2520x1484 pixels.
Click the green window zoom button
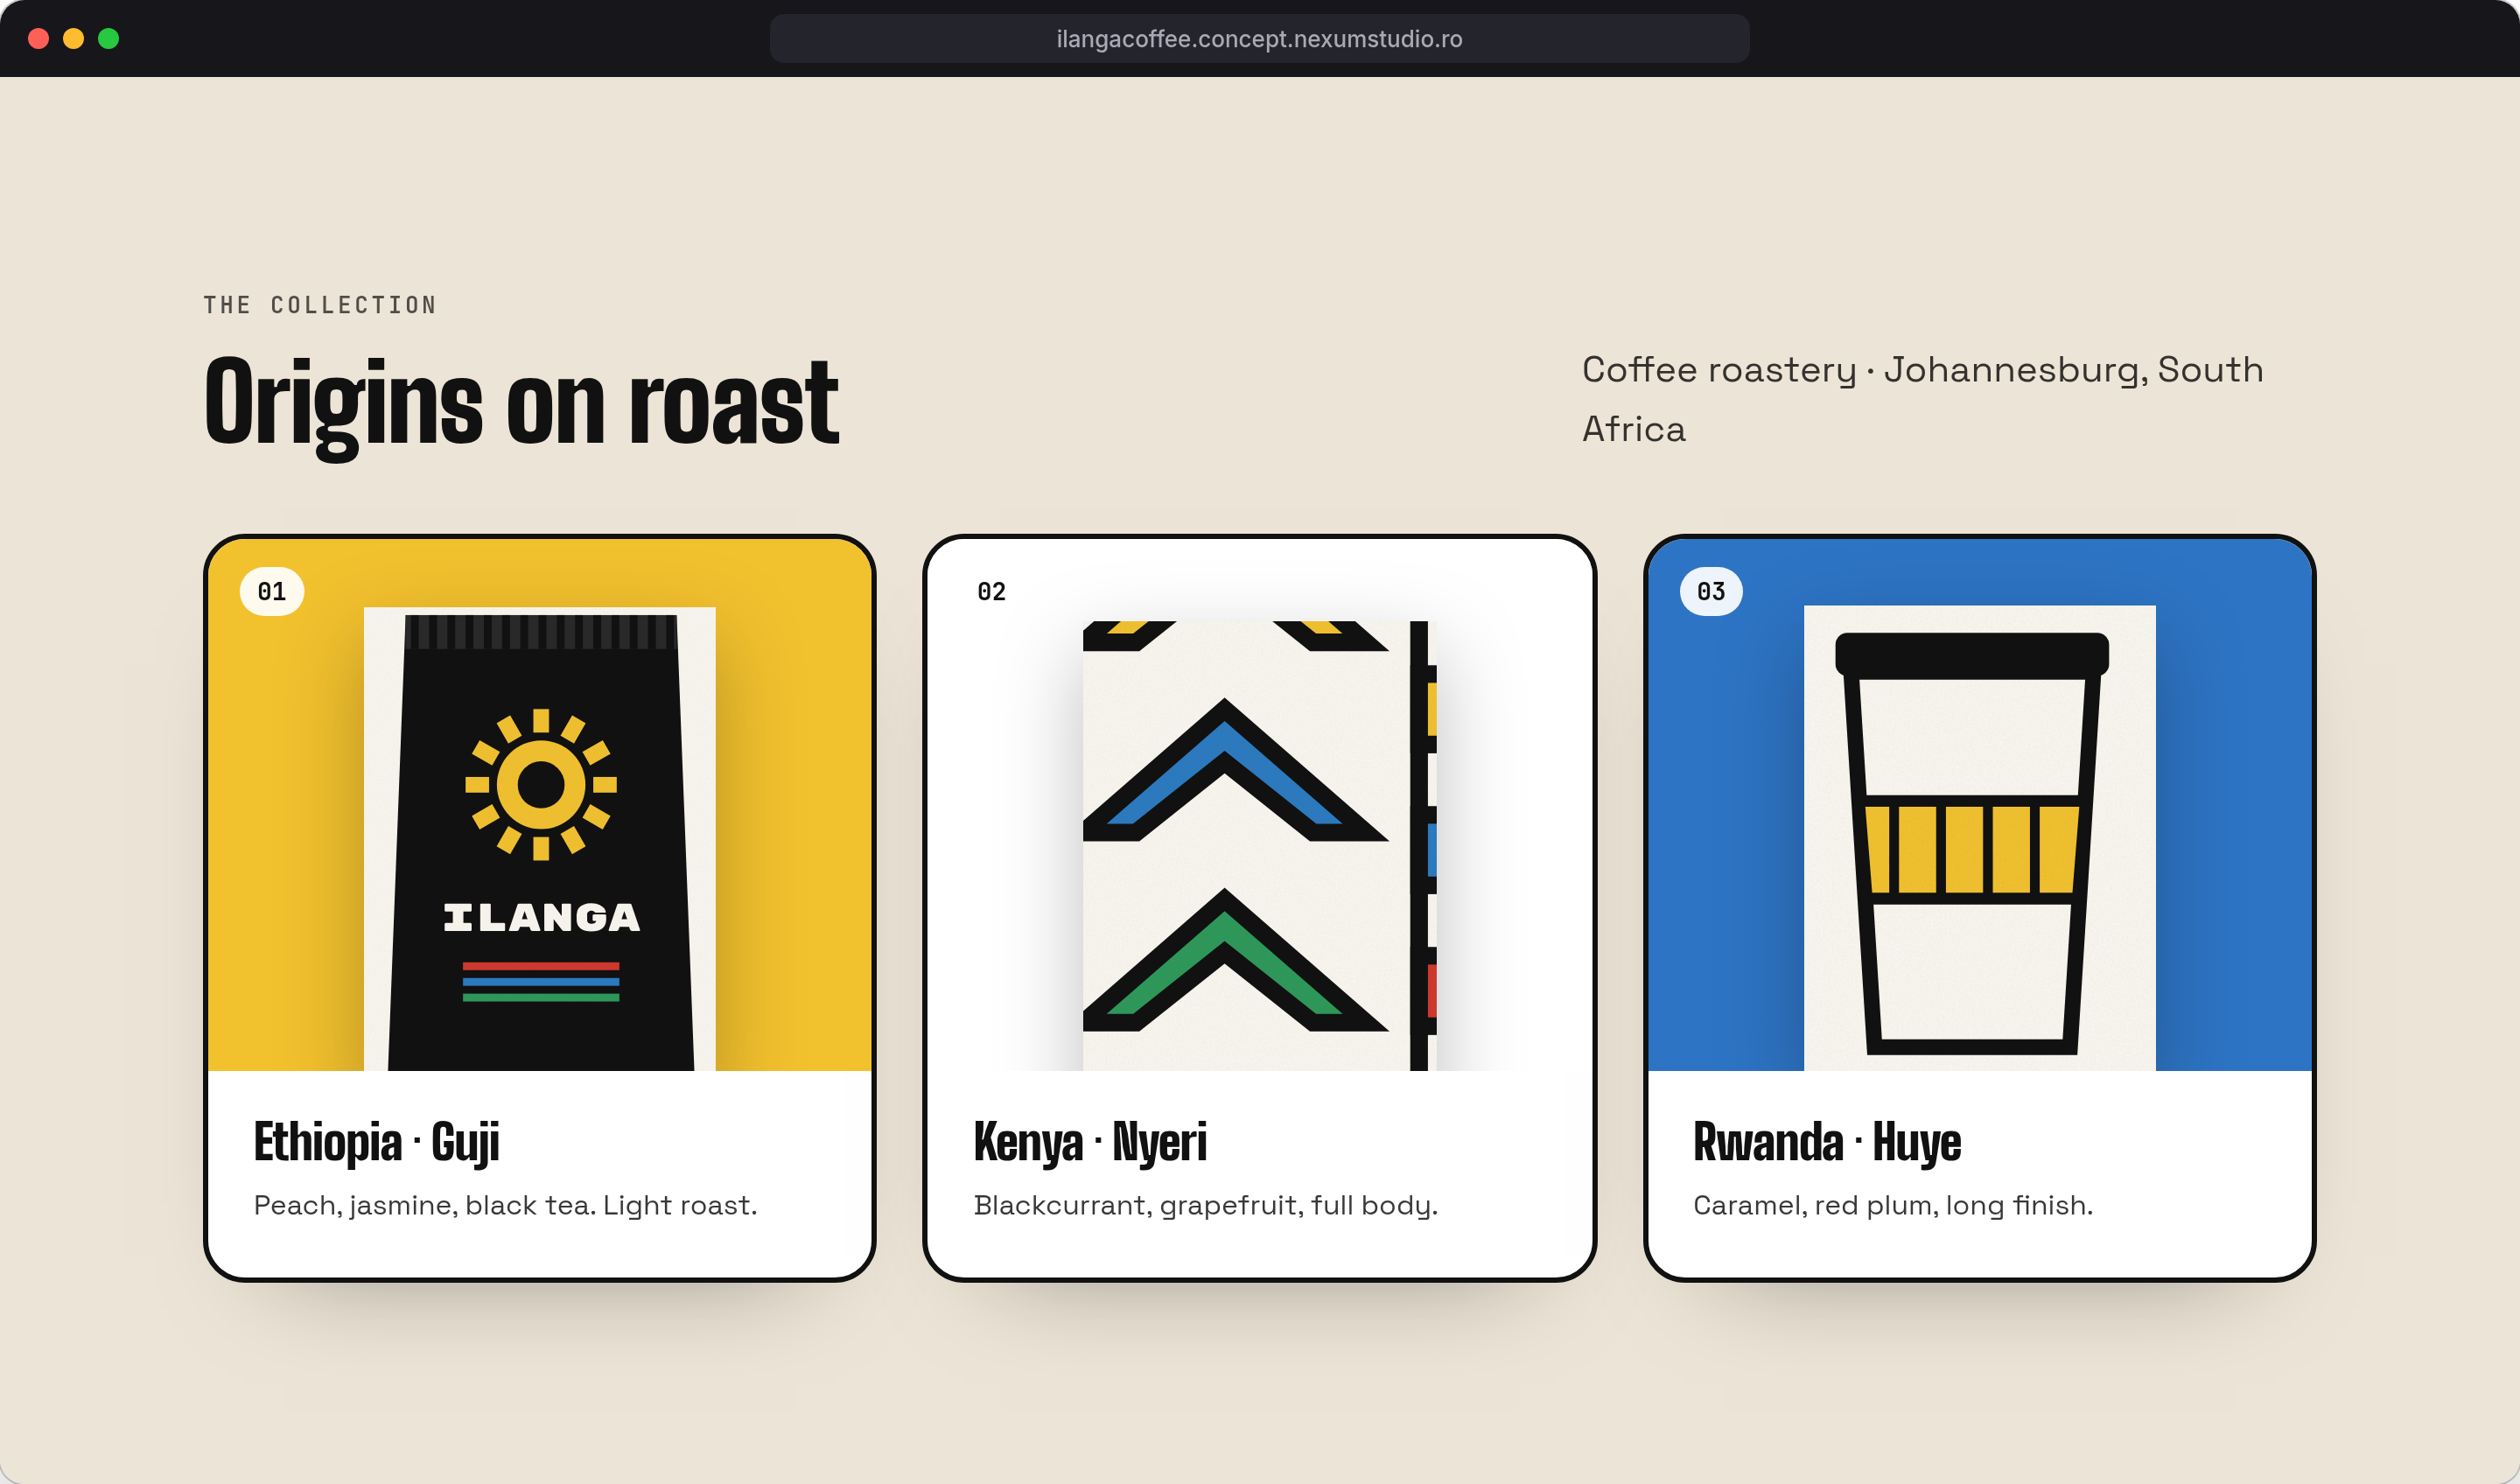(108, 39)
